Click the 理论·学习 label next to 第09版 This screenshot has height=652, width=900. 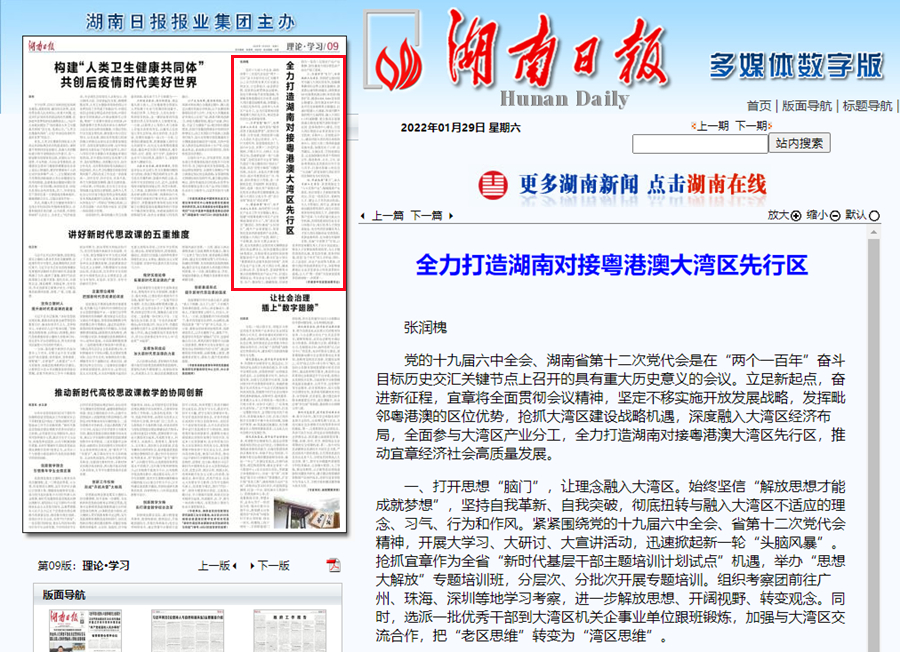[106, 566]
